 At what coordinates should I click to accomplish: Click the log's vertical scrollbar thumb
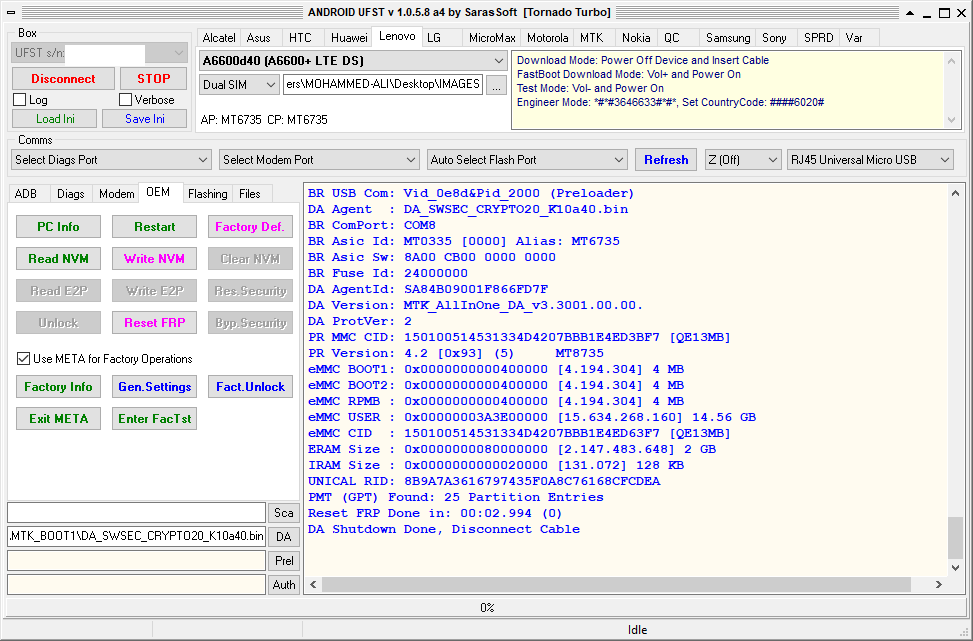955,538
